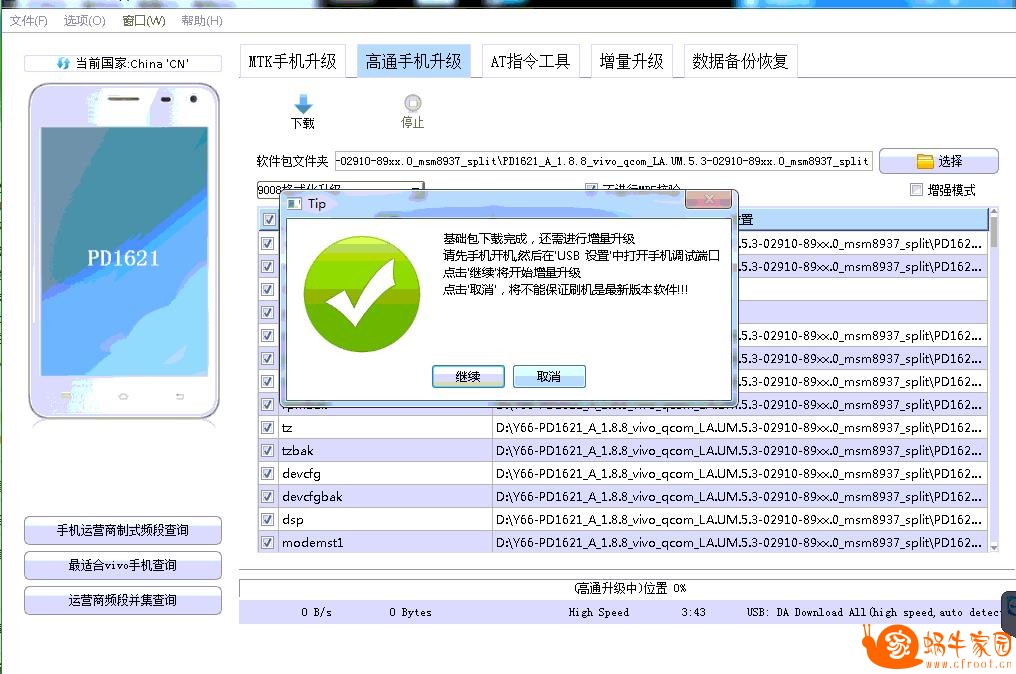Open the Help menu
This screenshot has width=1016, height=674.
click(x=202, y=21)
